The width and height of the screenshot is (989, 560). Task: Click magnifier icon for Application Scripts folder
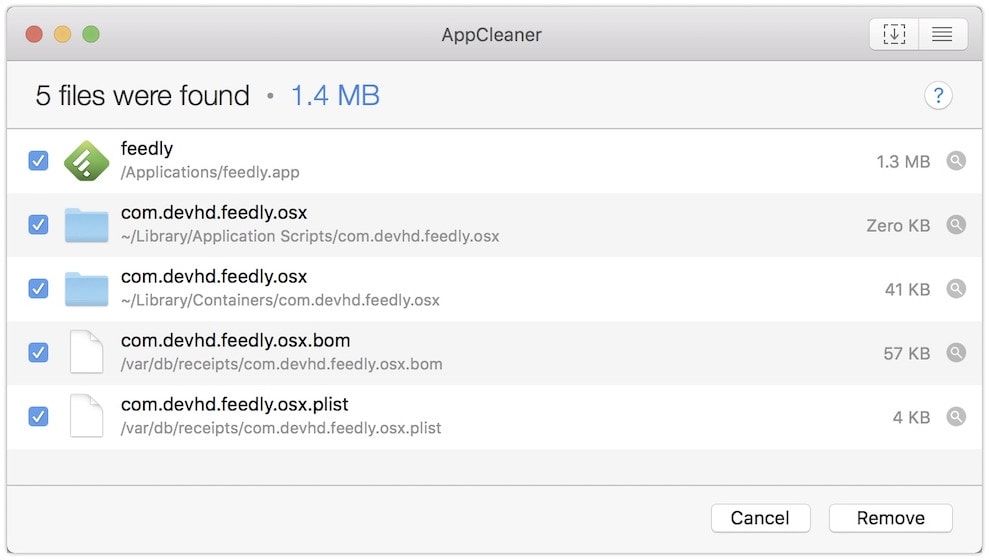956,225
